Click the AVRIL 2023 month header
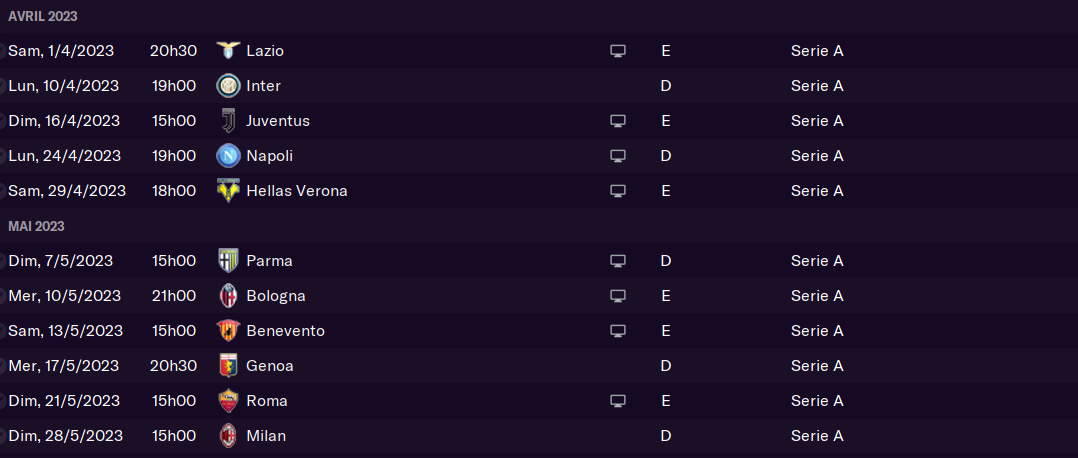The width and height of the screenshot is (1078, 458). point(43,16)
